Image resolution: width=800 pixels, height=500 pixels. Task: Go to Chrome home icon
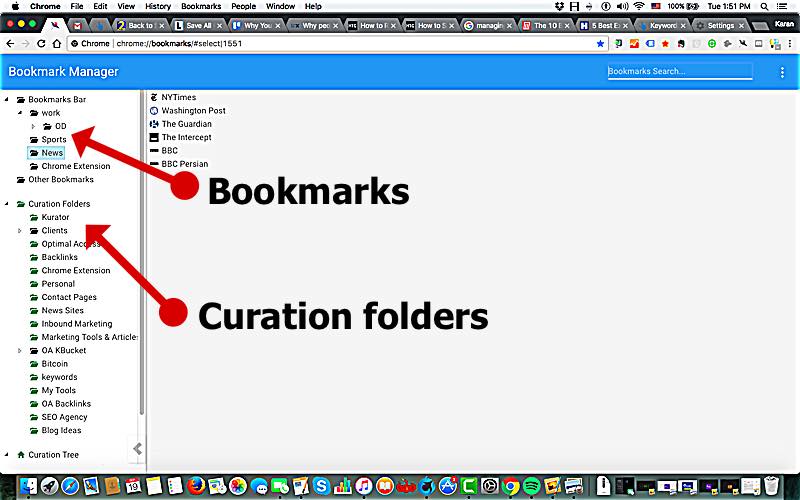[x=57, y=44]
